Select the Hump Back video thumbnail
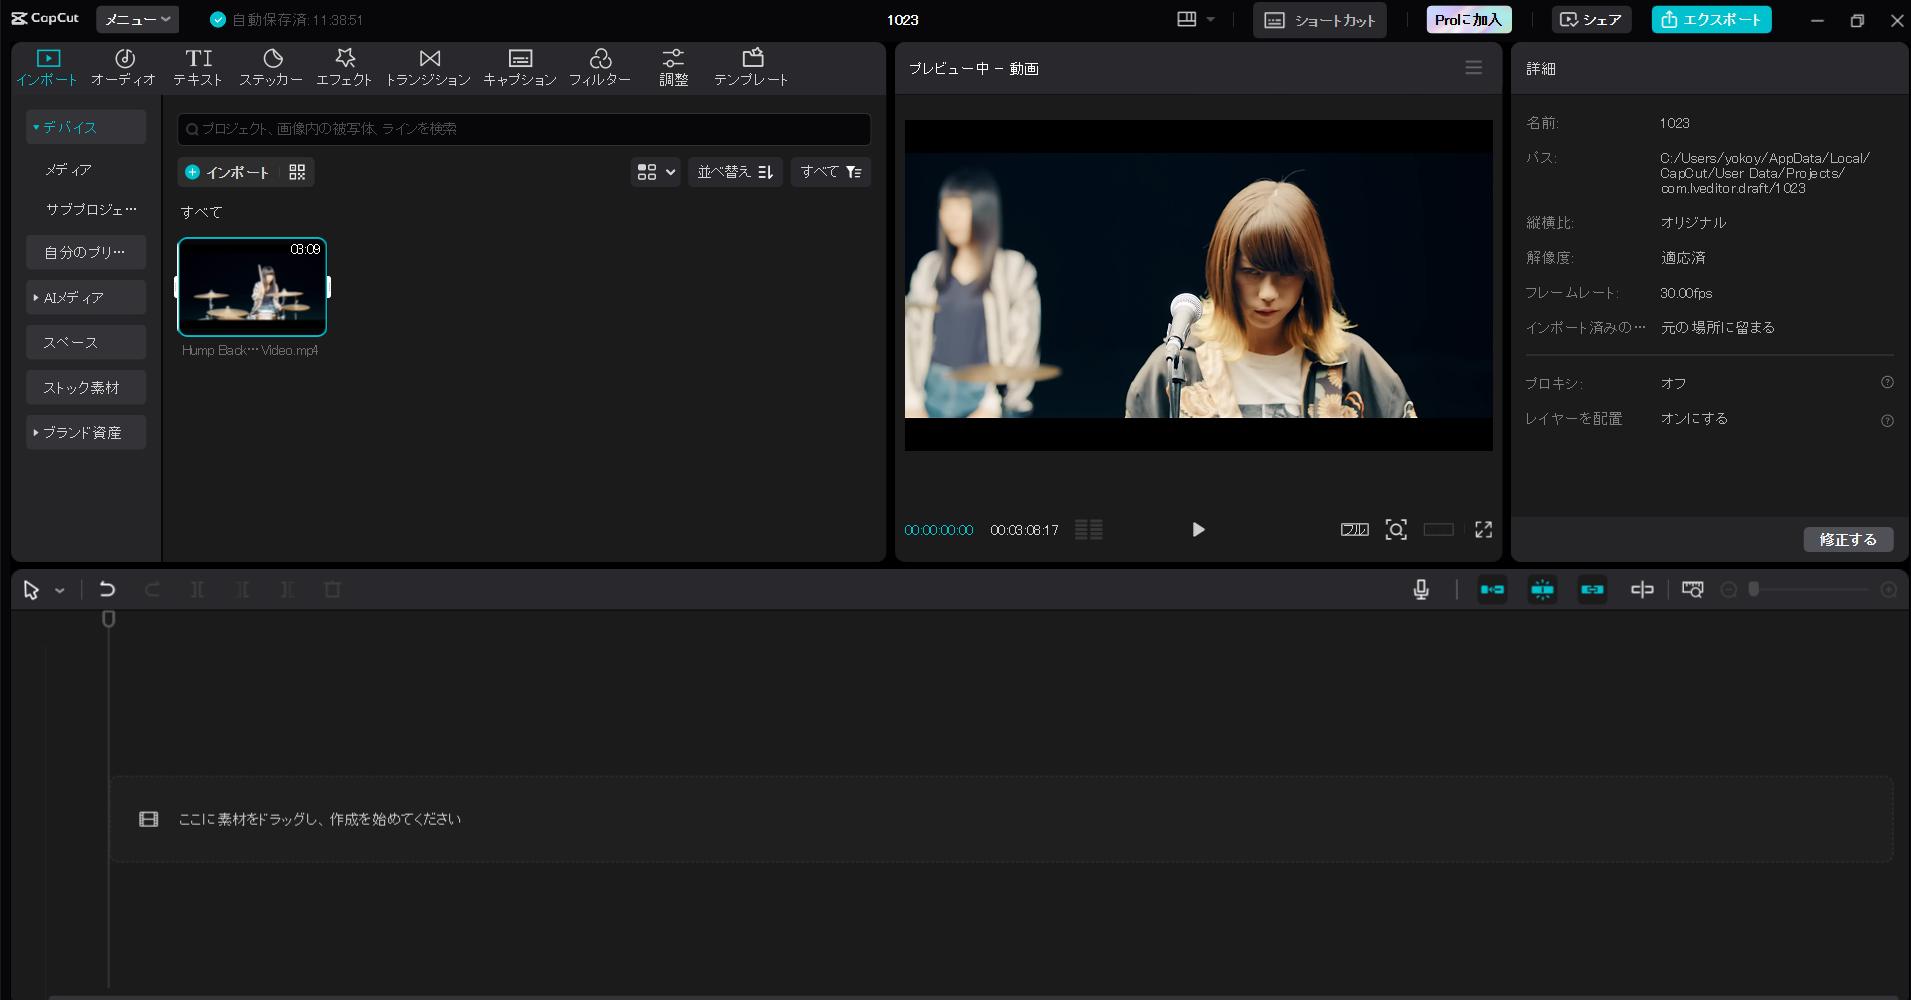This screenshot has height=1000, width=1911. click(252, 287)
